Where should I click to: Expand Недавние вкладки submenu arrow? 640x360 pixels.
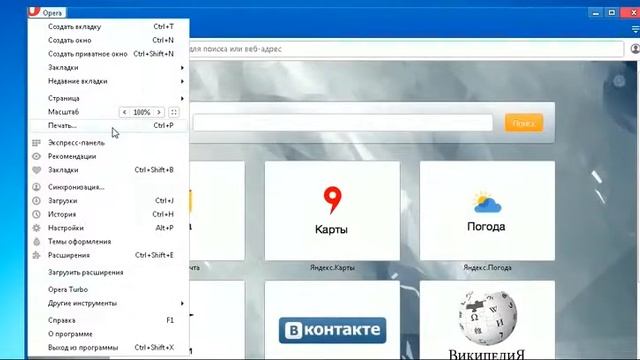(182, 81)
